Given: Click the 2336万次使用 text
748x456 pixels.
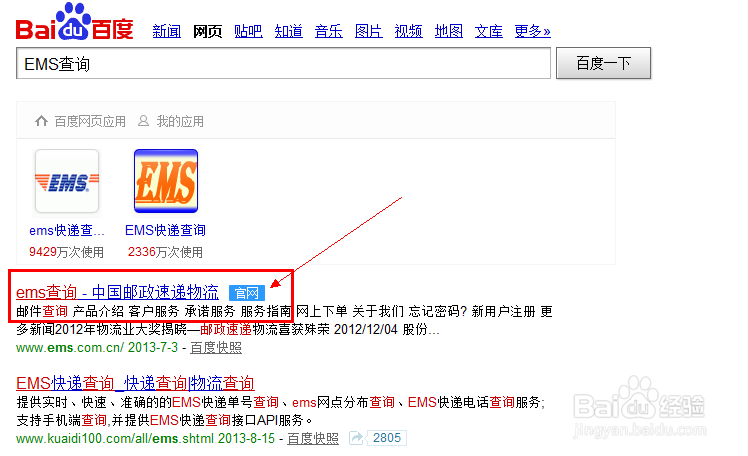Looking at the screenshot, I should [x=165, y=252].
